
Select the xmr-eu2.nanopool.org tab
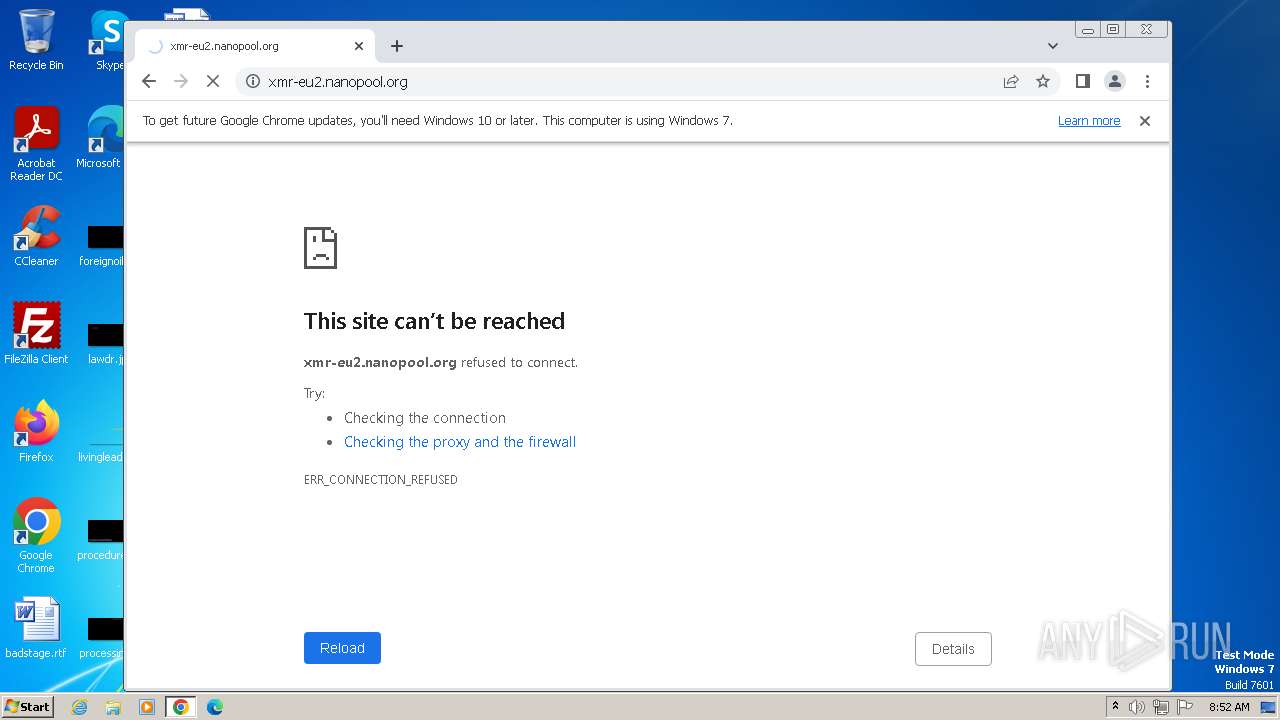[255, 46]
